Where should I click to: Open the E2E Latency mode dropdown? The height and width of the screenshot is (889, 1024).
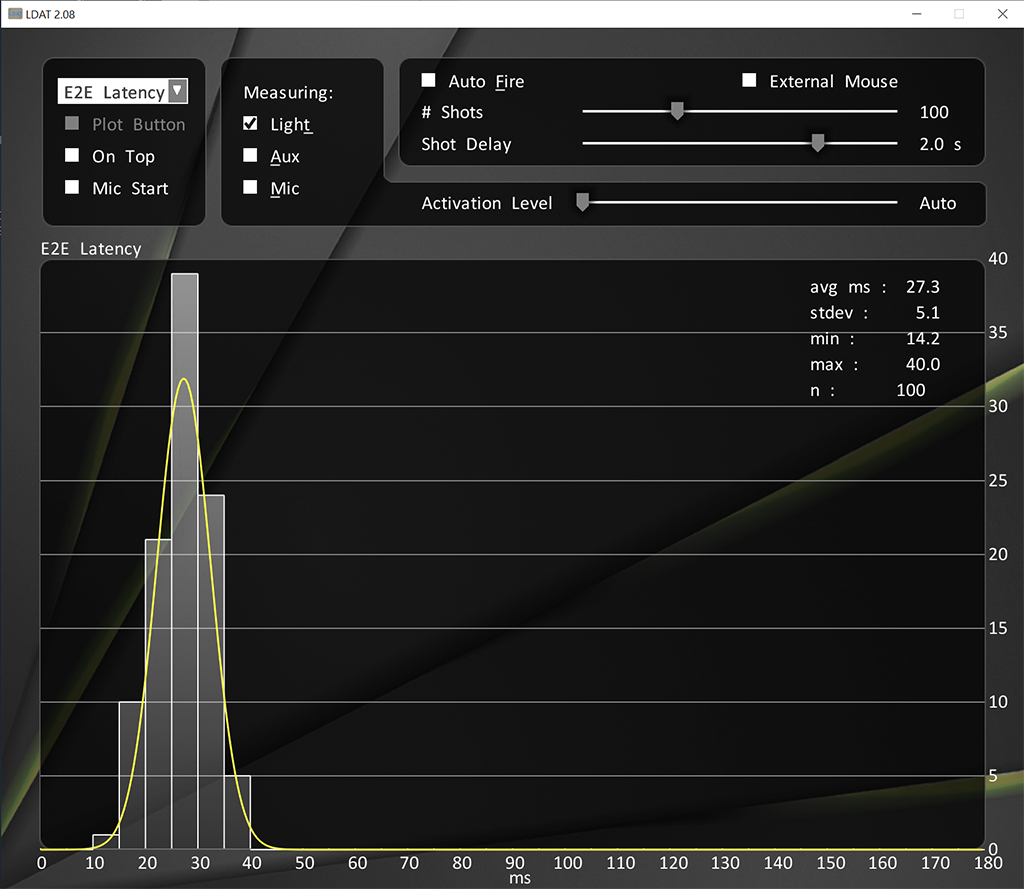click(123, 91)
